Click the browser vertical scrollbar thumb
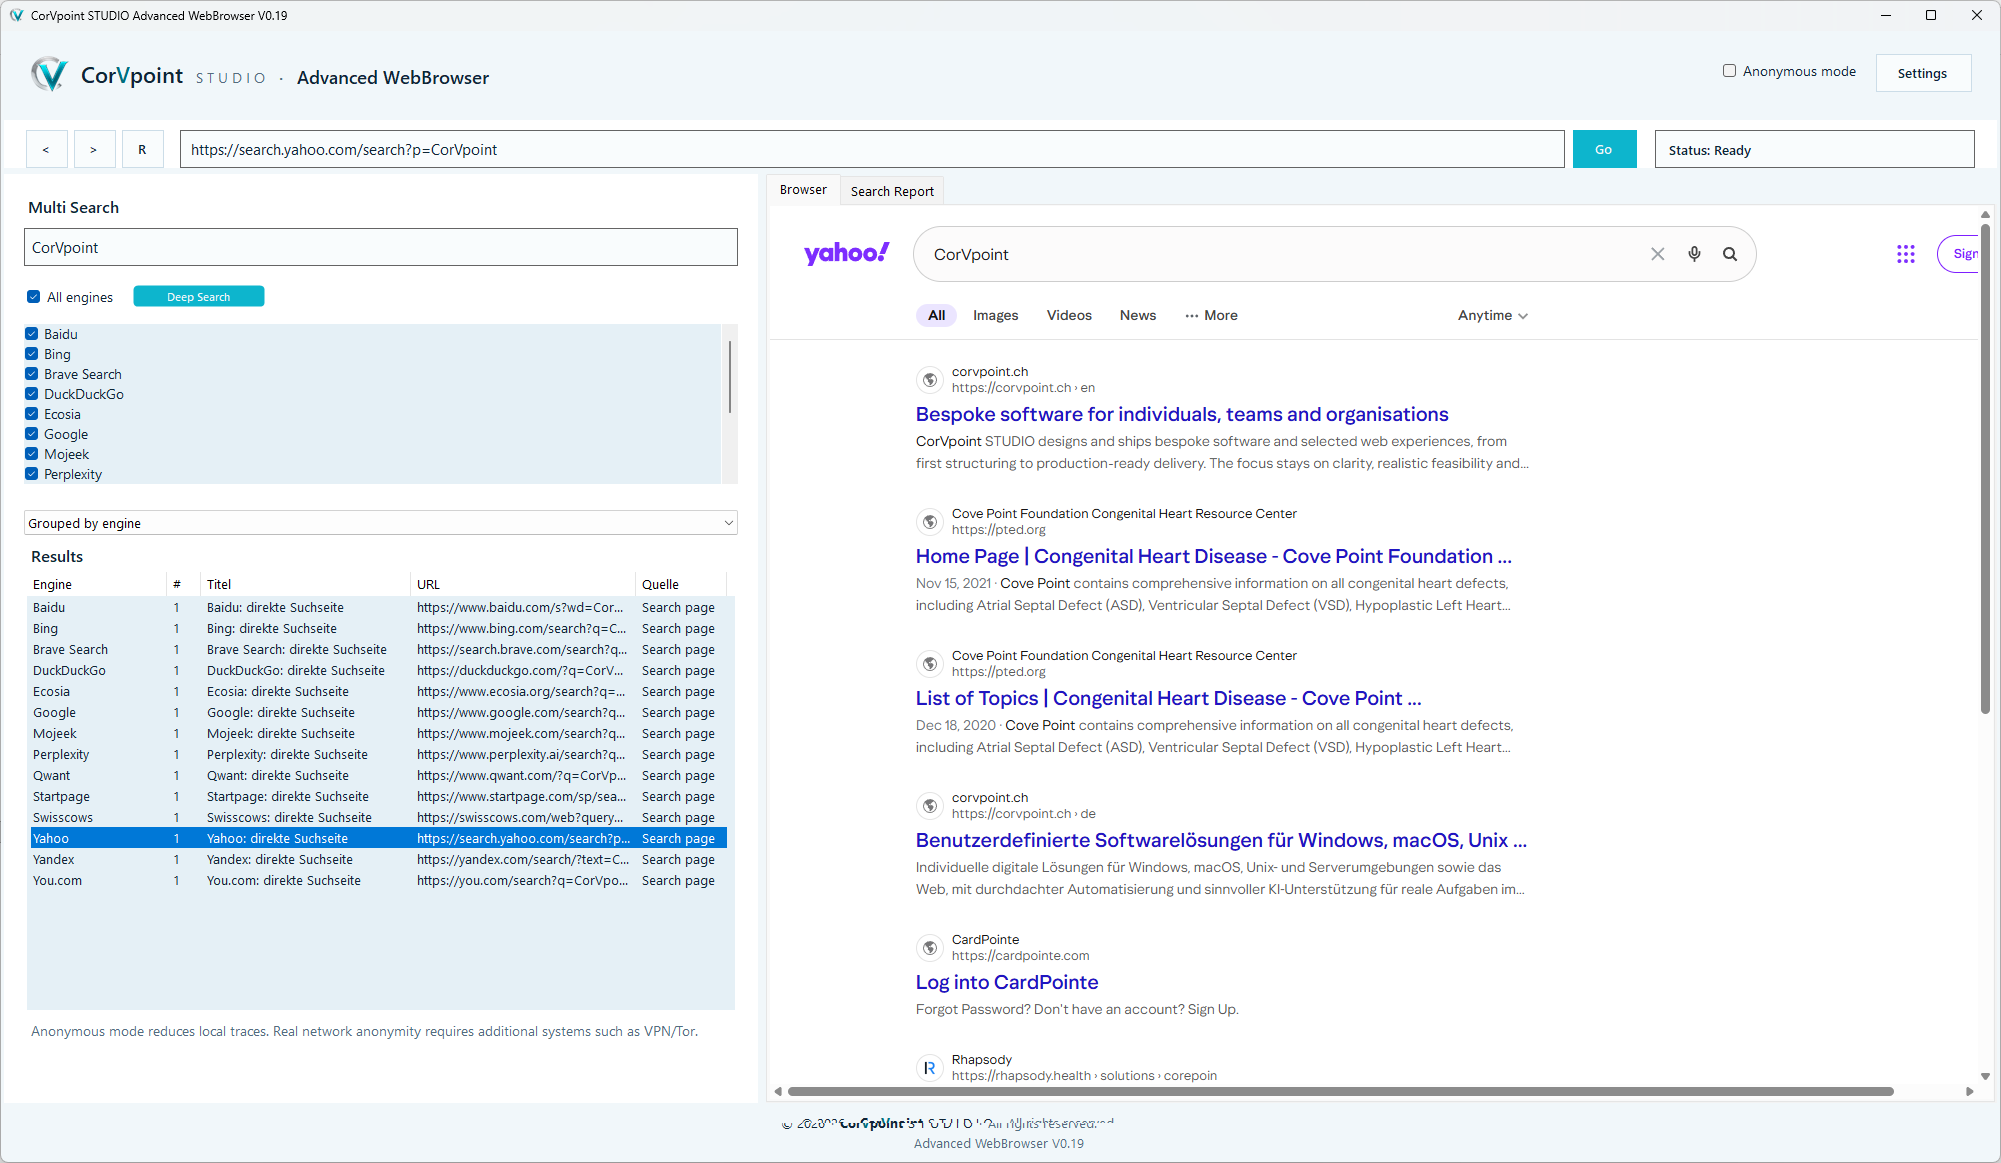The height and width of the screenshot is (1163, 2001). click(1985, 468)
